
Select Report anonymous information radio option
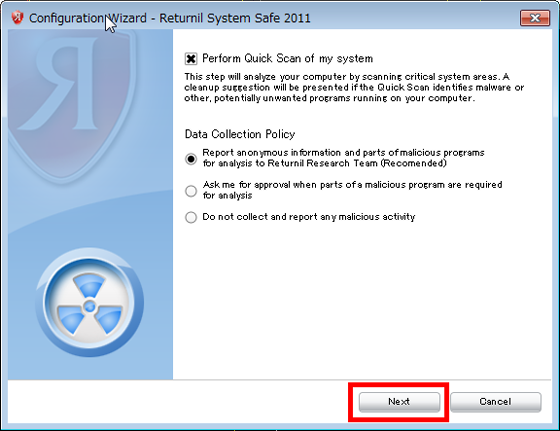point(191,159)
